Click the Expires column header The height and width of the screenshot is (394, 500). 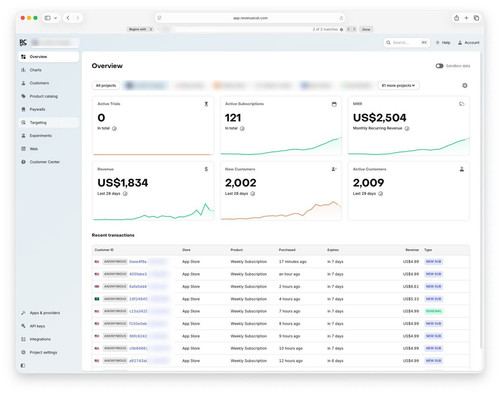[333, 250]
